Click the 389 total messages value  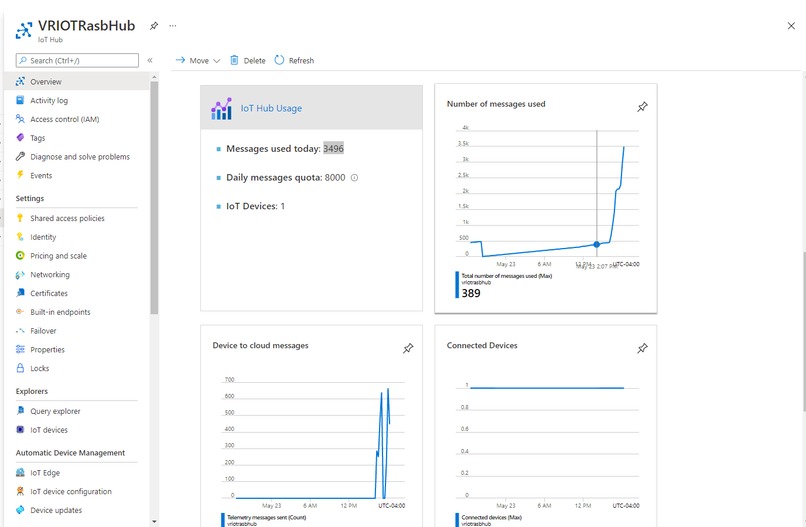pos(471,293)
